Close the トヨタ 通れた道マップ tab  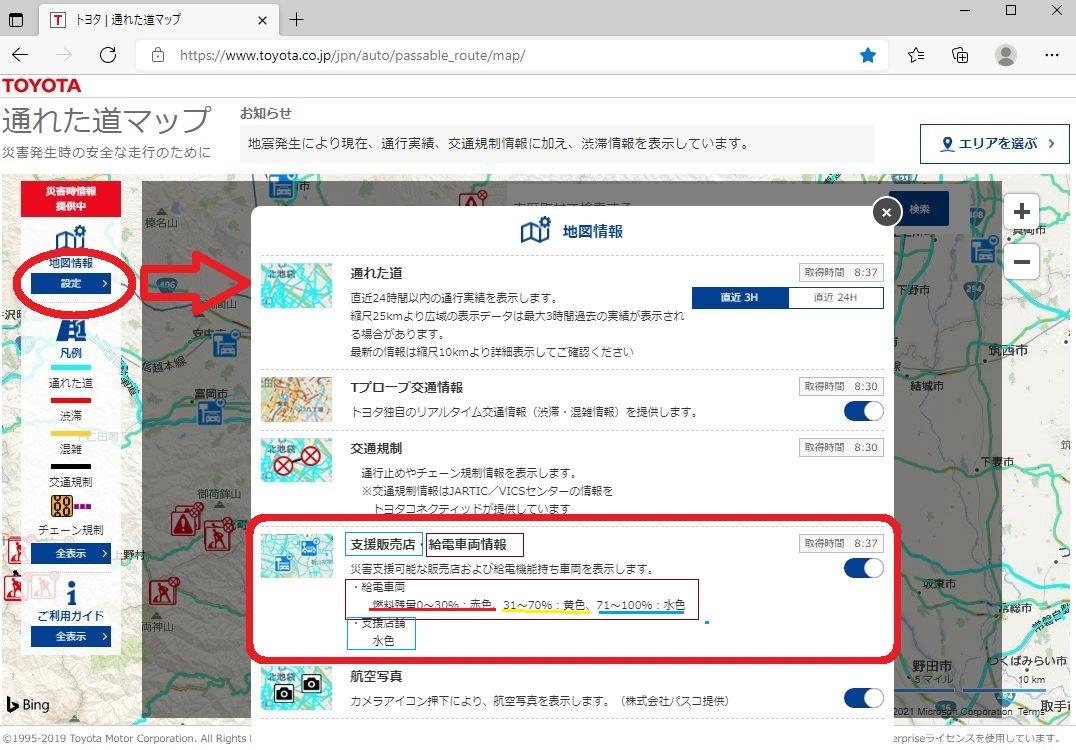262,21
